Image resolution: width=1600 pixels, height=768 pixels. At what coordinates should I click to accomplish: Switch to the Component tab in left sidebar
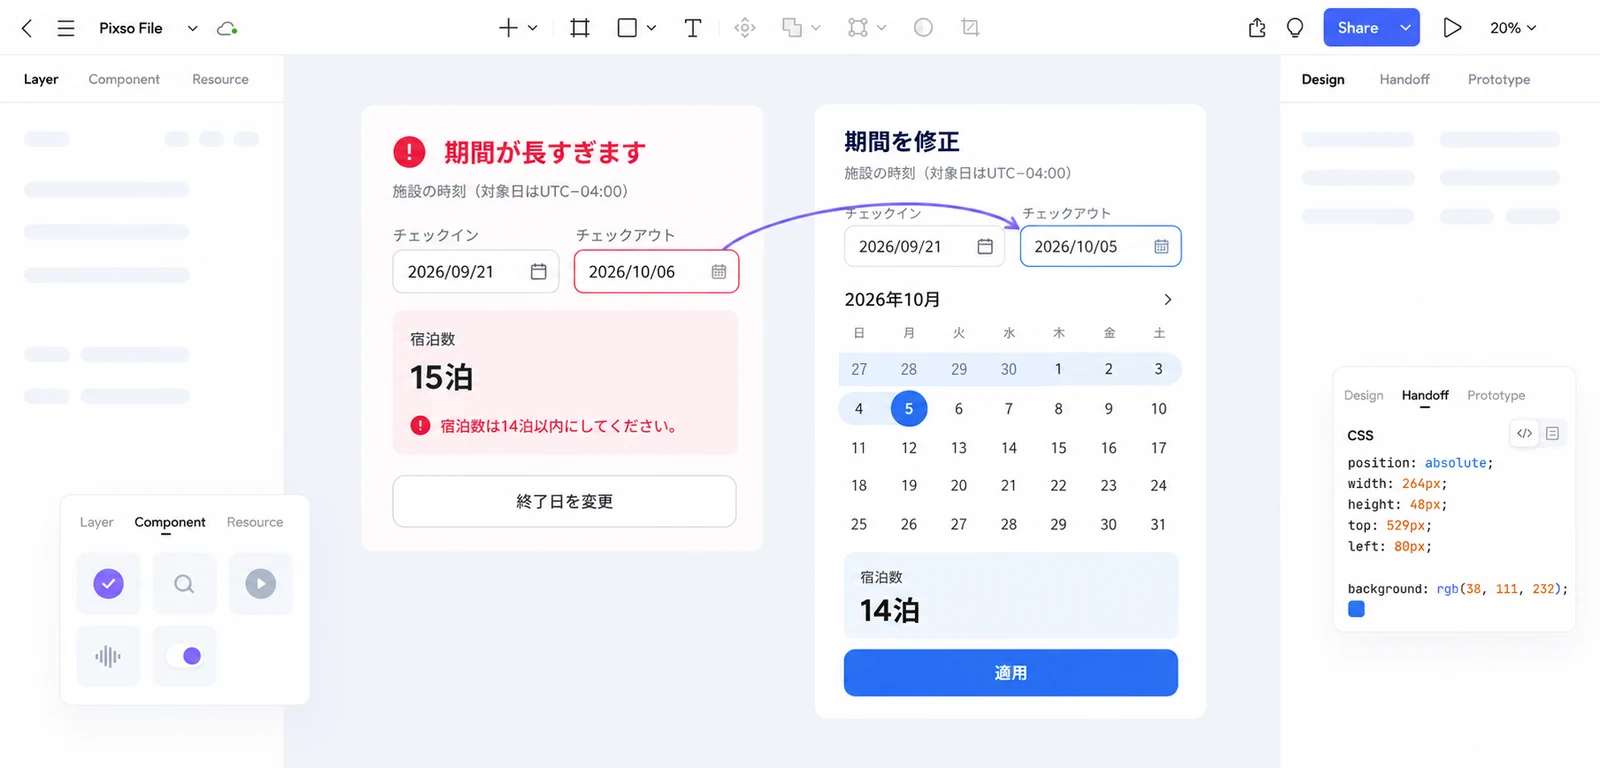(124, 79)
